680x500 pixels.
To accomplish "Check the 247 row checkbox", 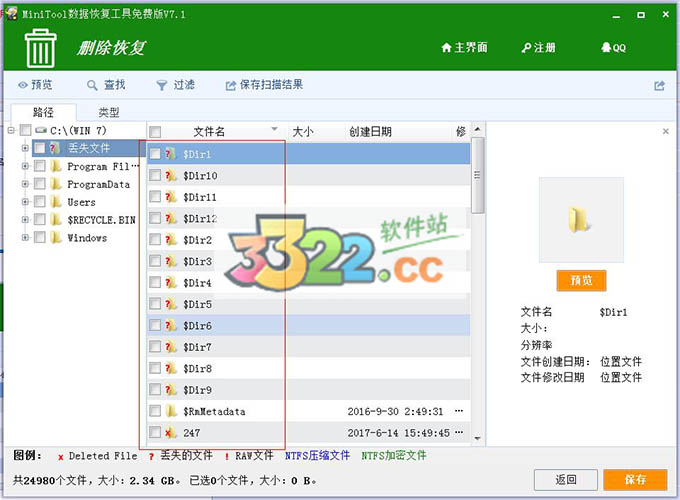I will point(155,432).
